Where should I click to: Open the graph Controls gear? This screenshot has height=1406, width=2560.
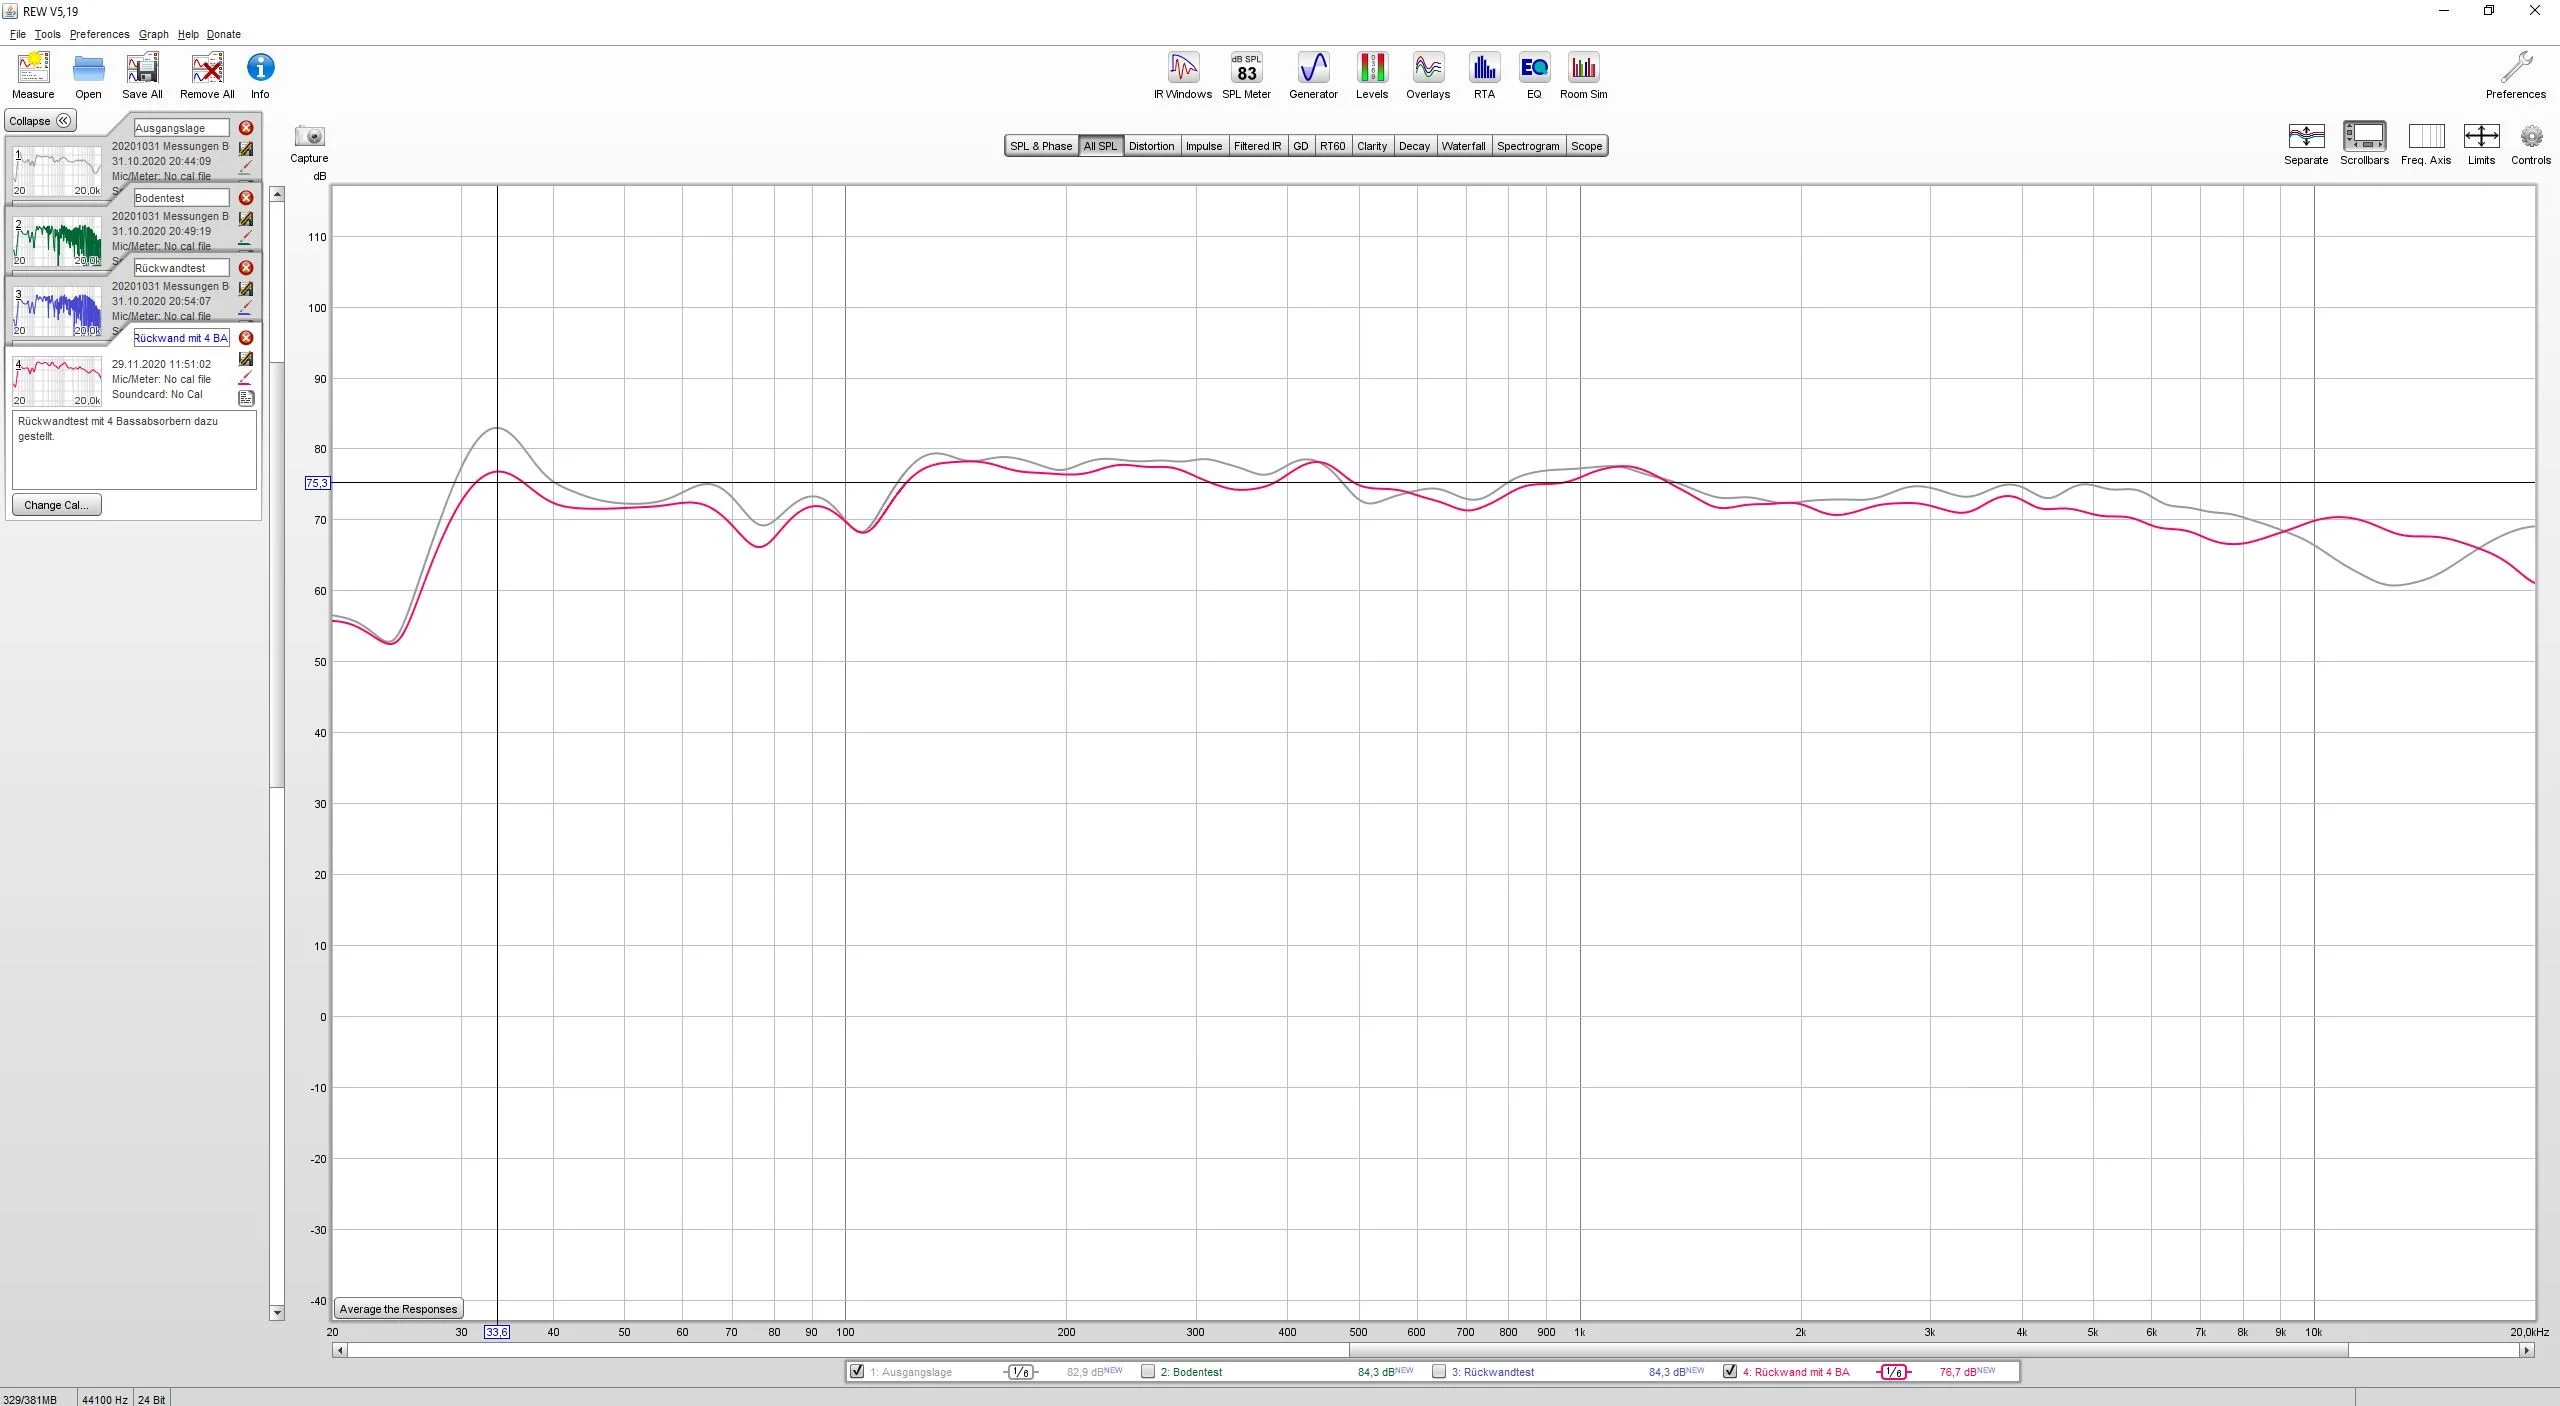(2531, 143)
